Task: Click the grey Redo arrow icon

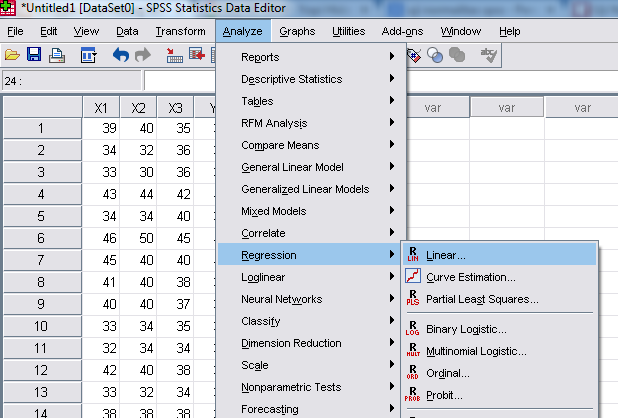Action: tap(143, 55)
